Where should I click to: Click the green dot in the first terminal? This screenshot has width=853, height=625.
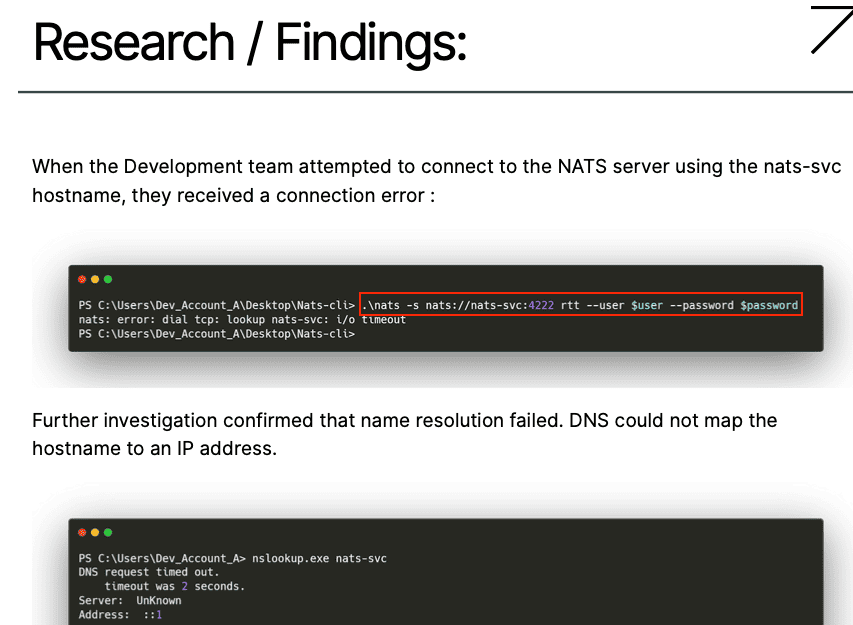[108, 279]
